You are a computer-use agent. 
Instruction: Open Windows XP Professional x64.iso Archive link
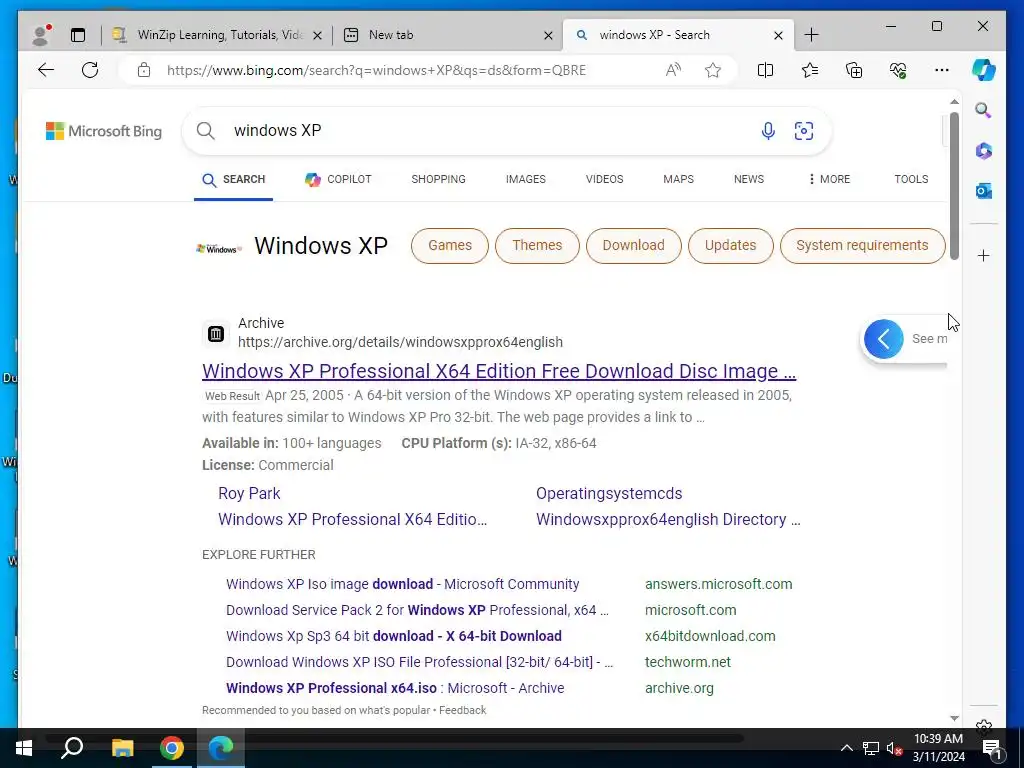395,688
